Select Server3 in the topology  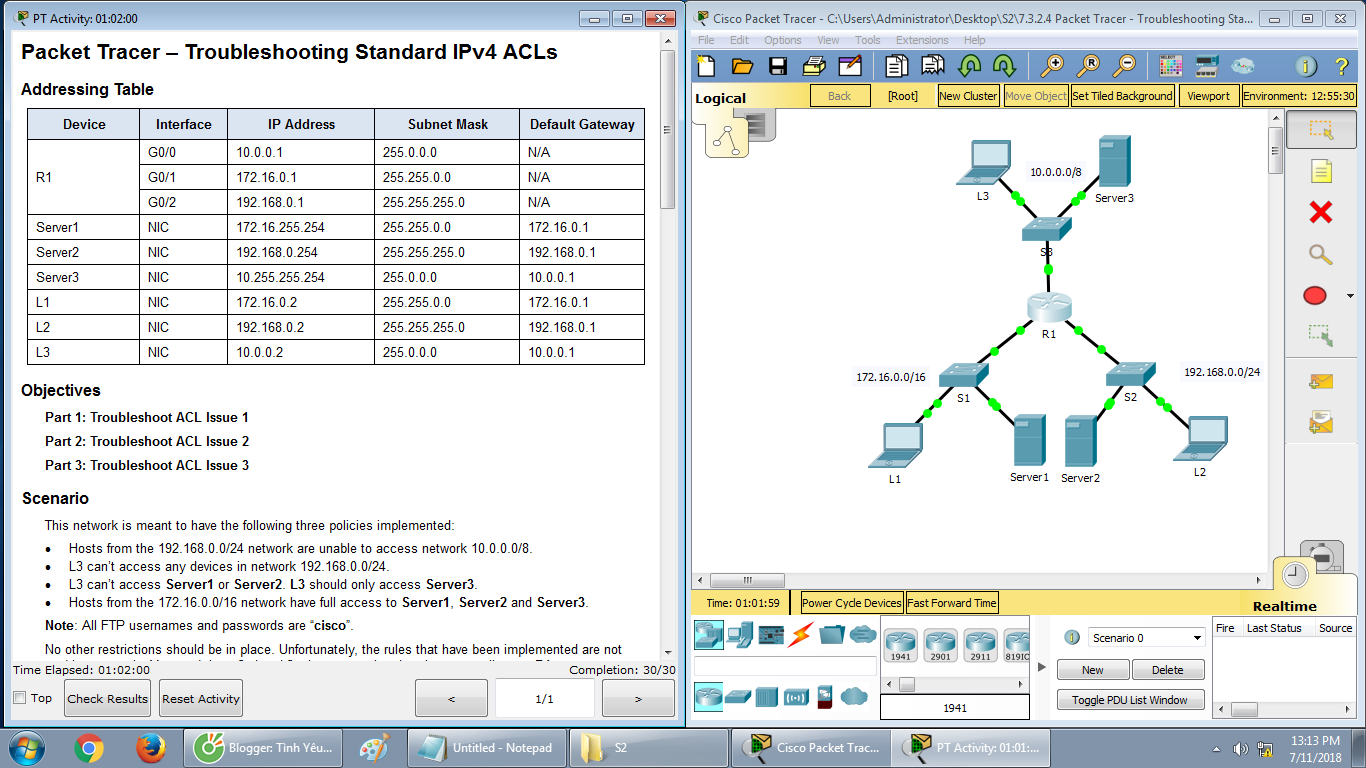(1114, 163)
